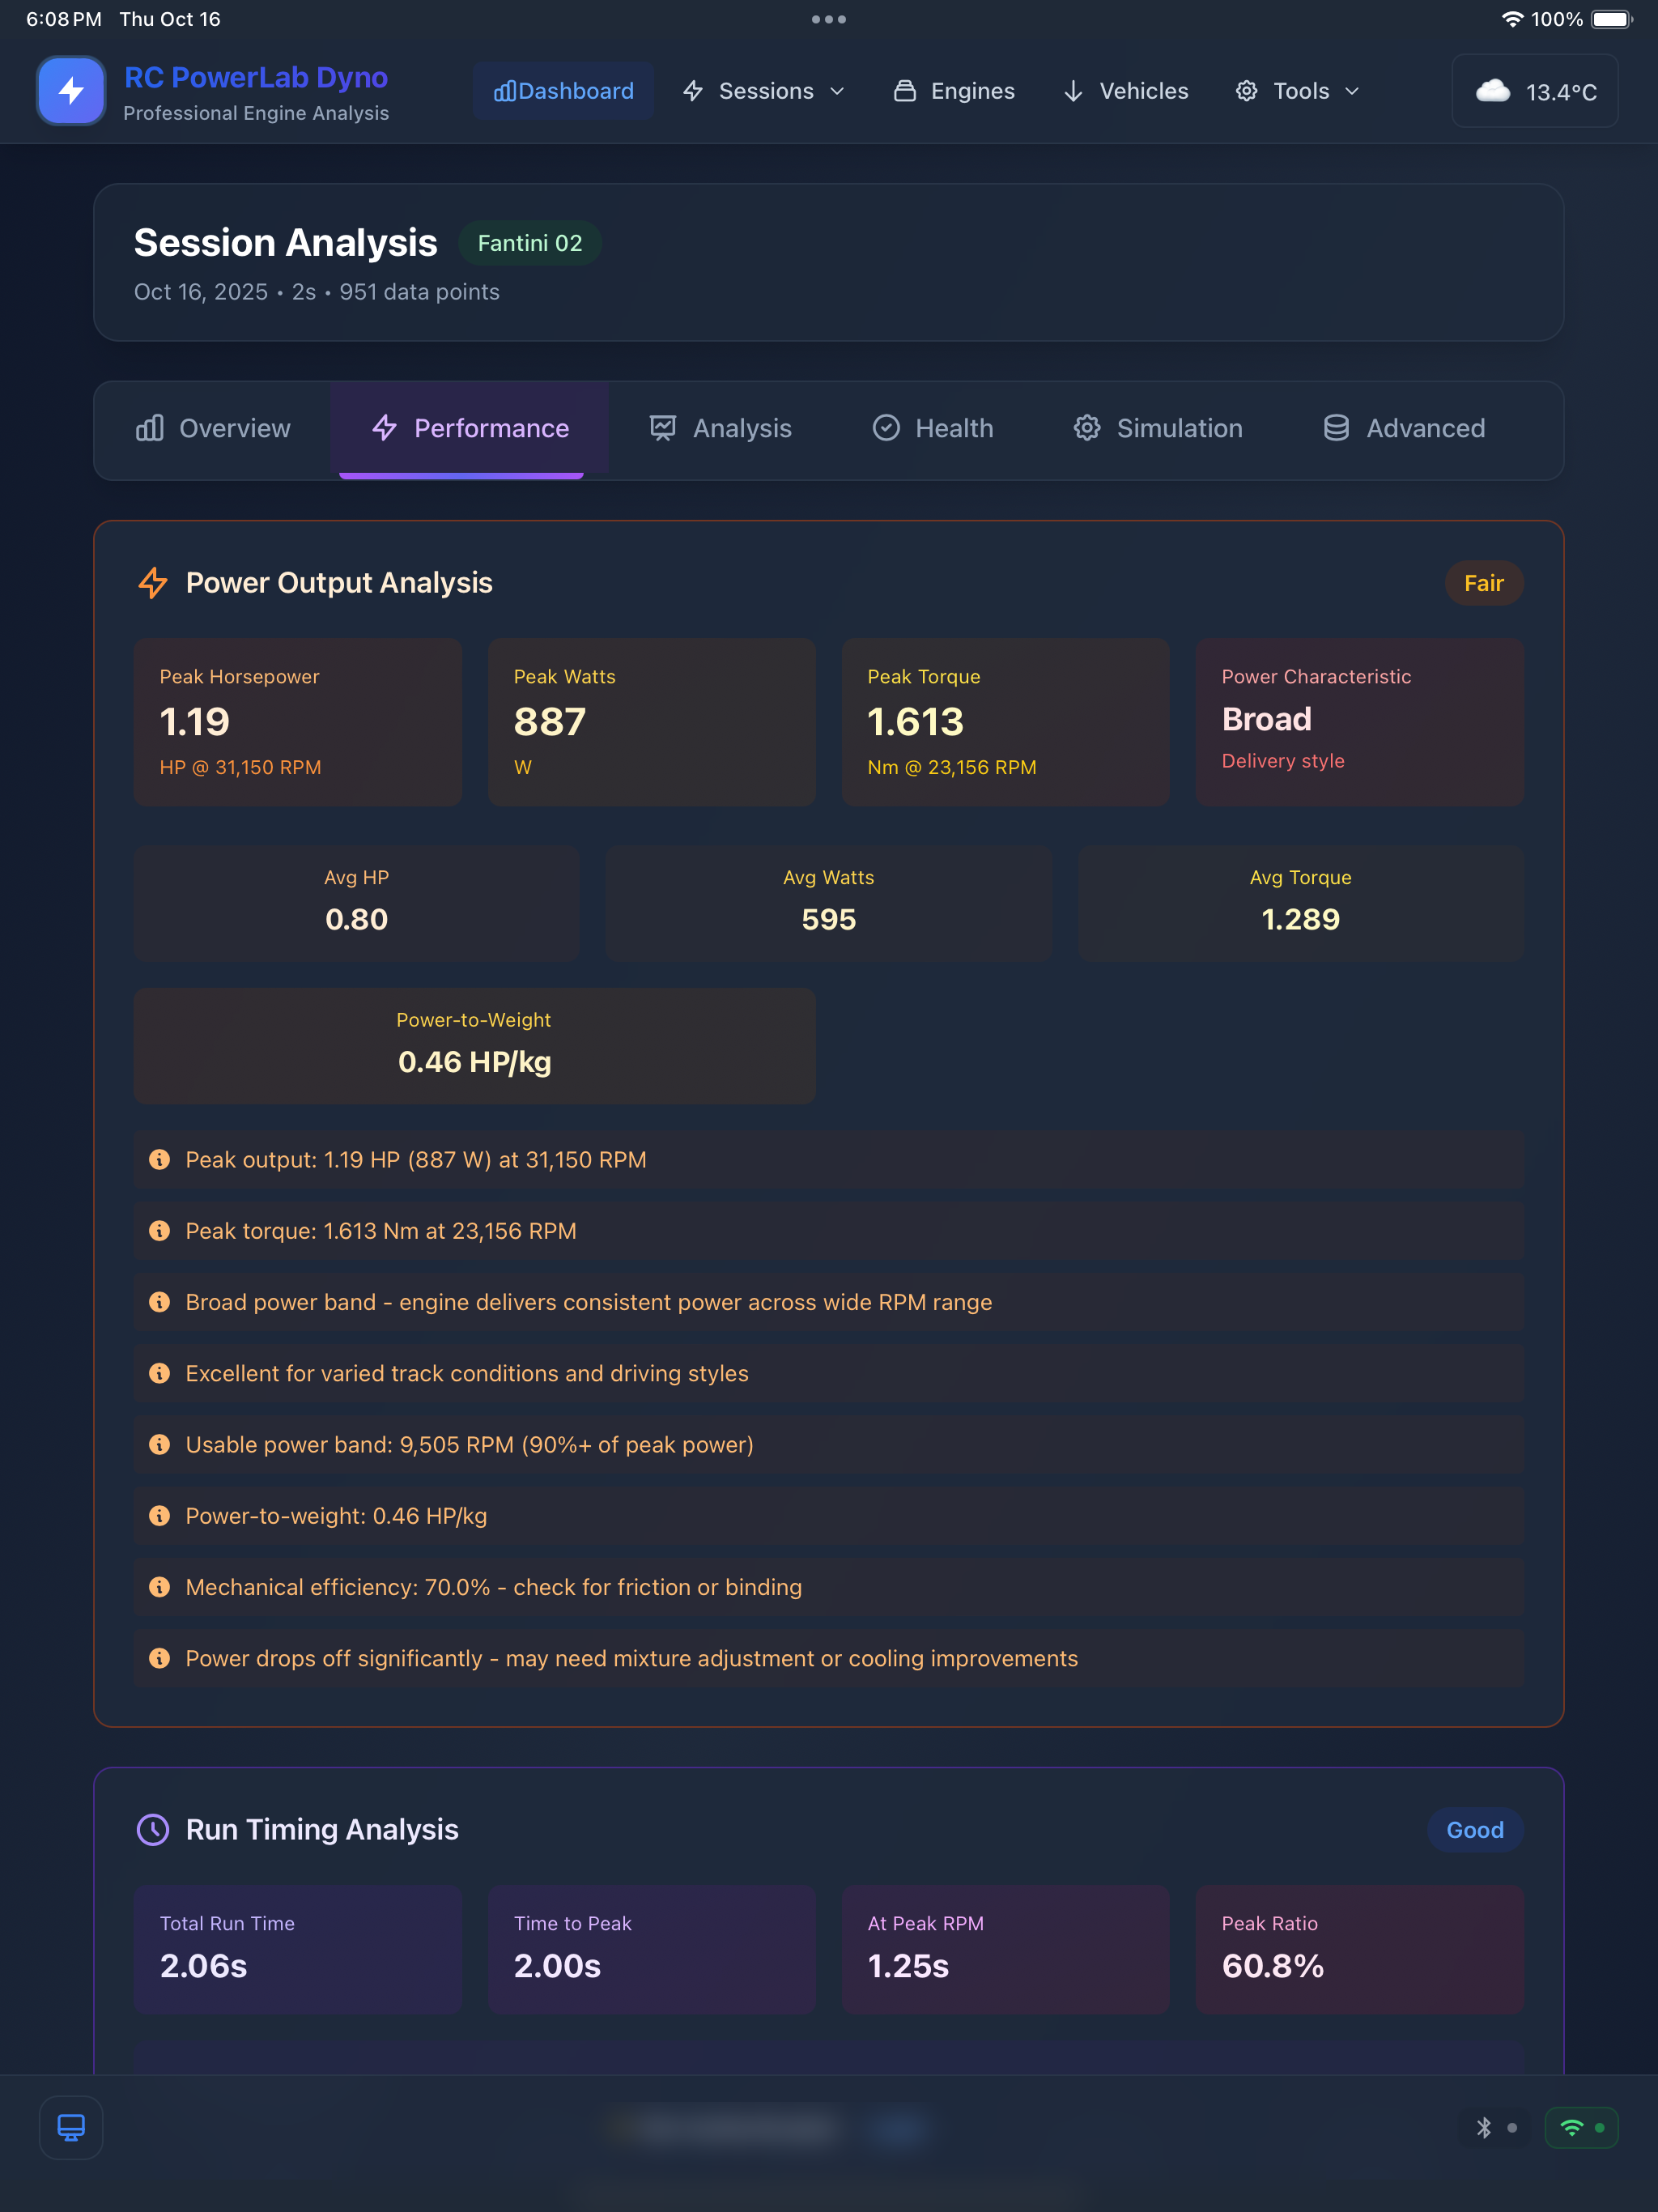Viewport: 1658px width, 2212px height.
Task: Click info icon beside Broad power band note
Action: click(x=159, y=1302)
